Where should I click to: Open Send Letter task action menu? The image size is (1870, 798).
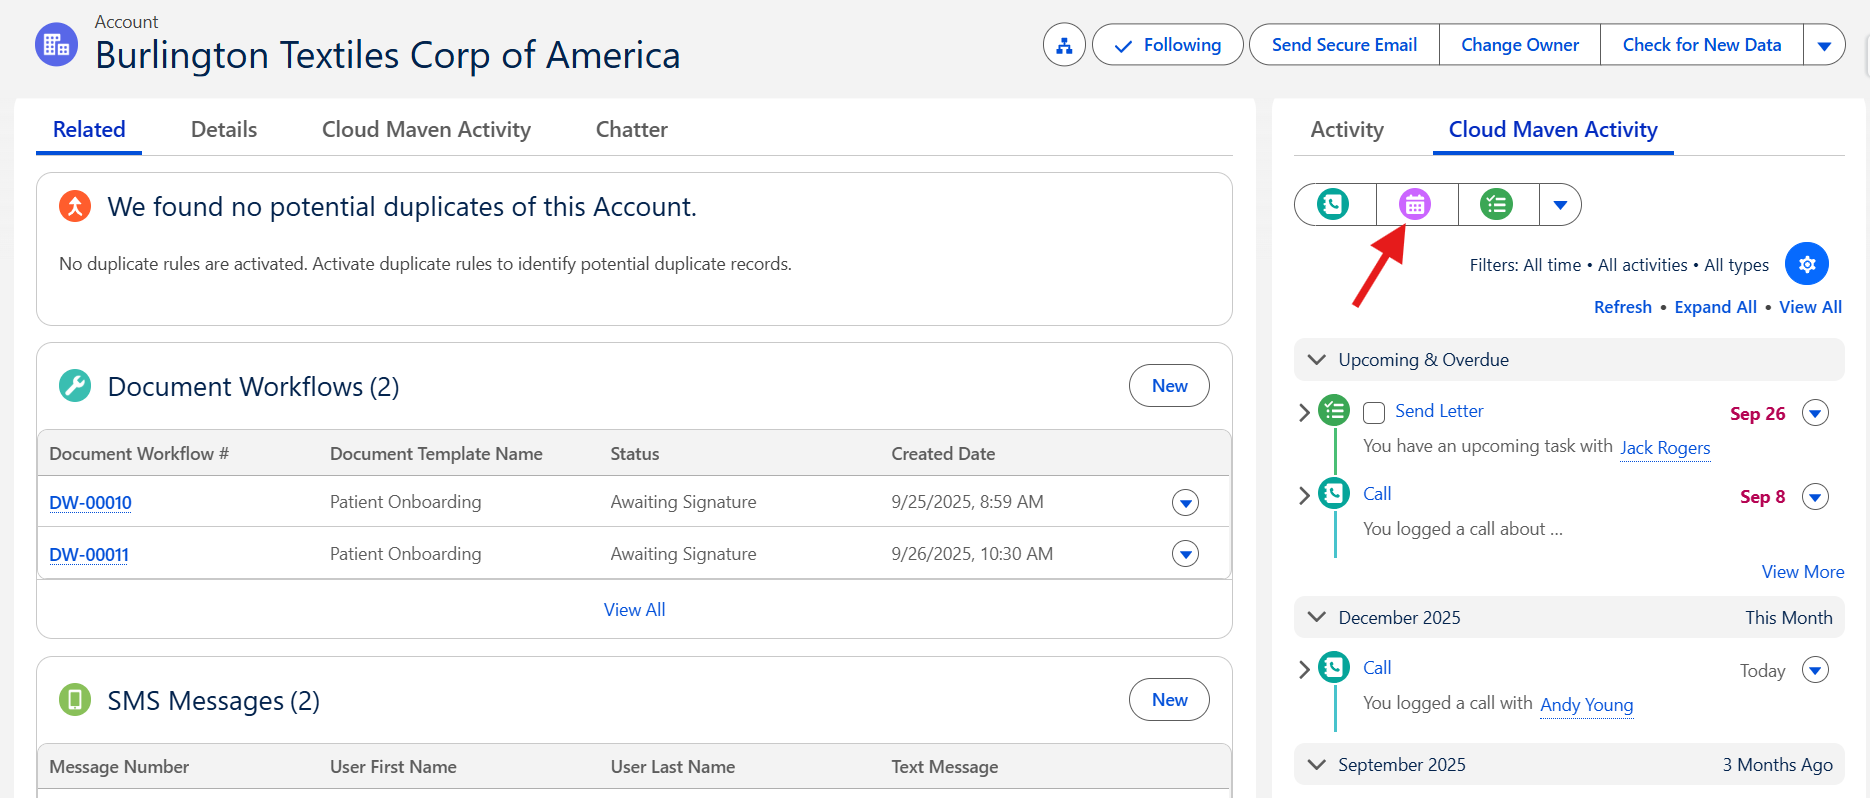pos(1815,413)
